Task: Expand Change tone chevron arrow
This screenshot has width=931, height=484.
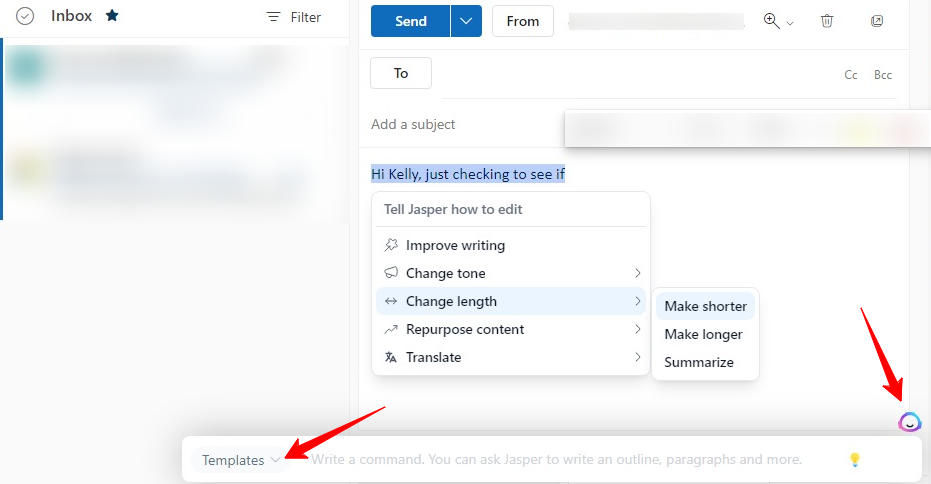Action: click(x=638, y=273)
